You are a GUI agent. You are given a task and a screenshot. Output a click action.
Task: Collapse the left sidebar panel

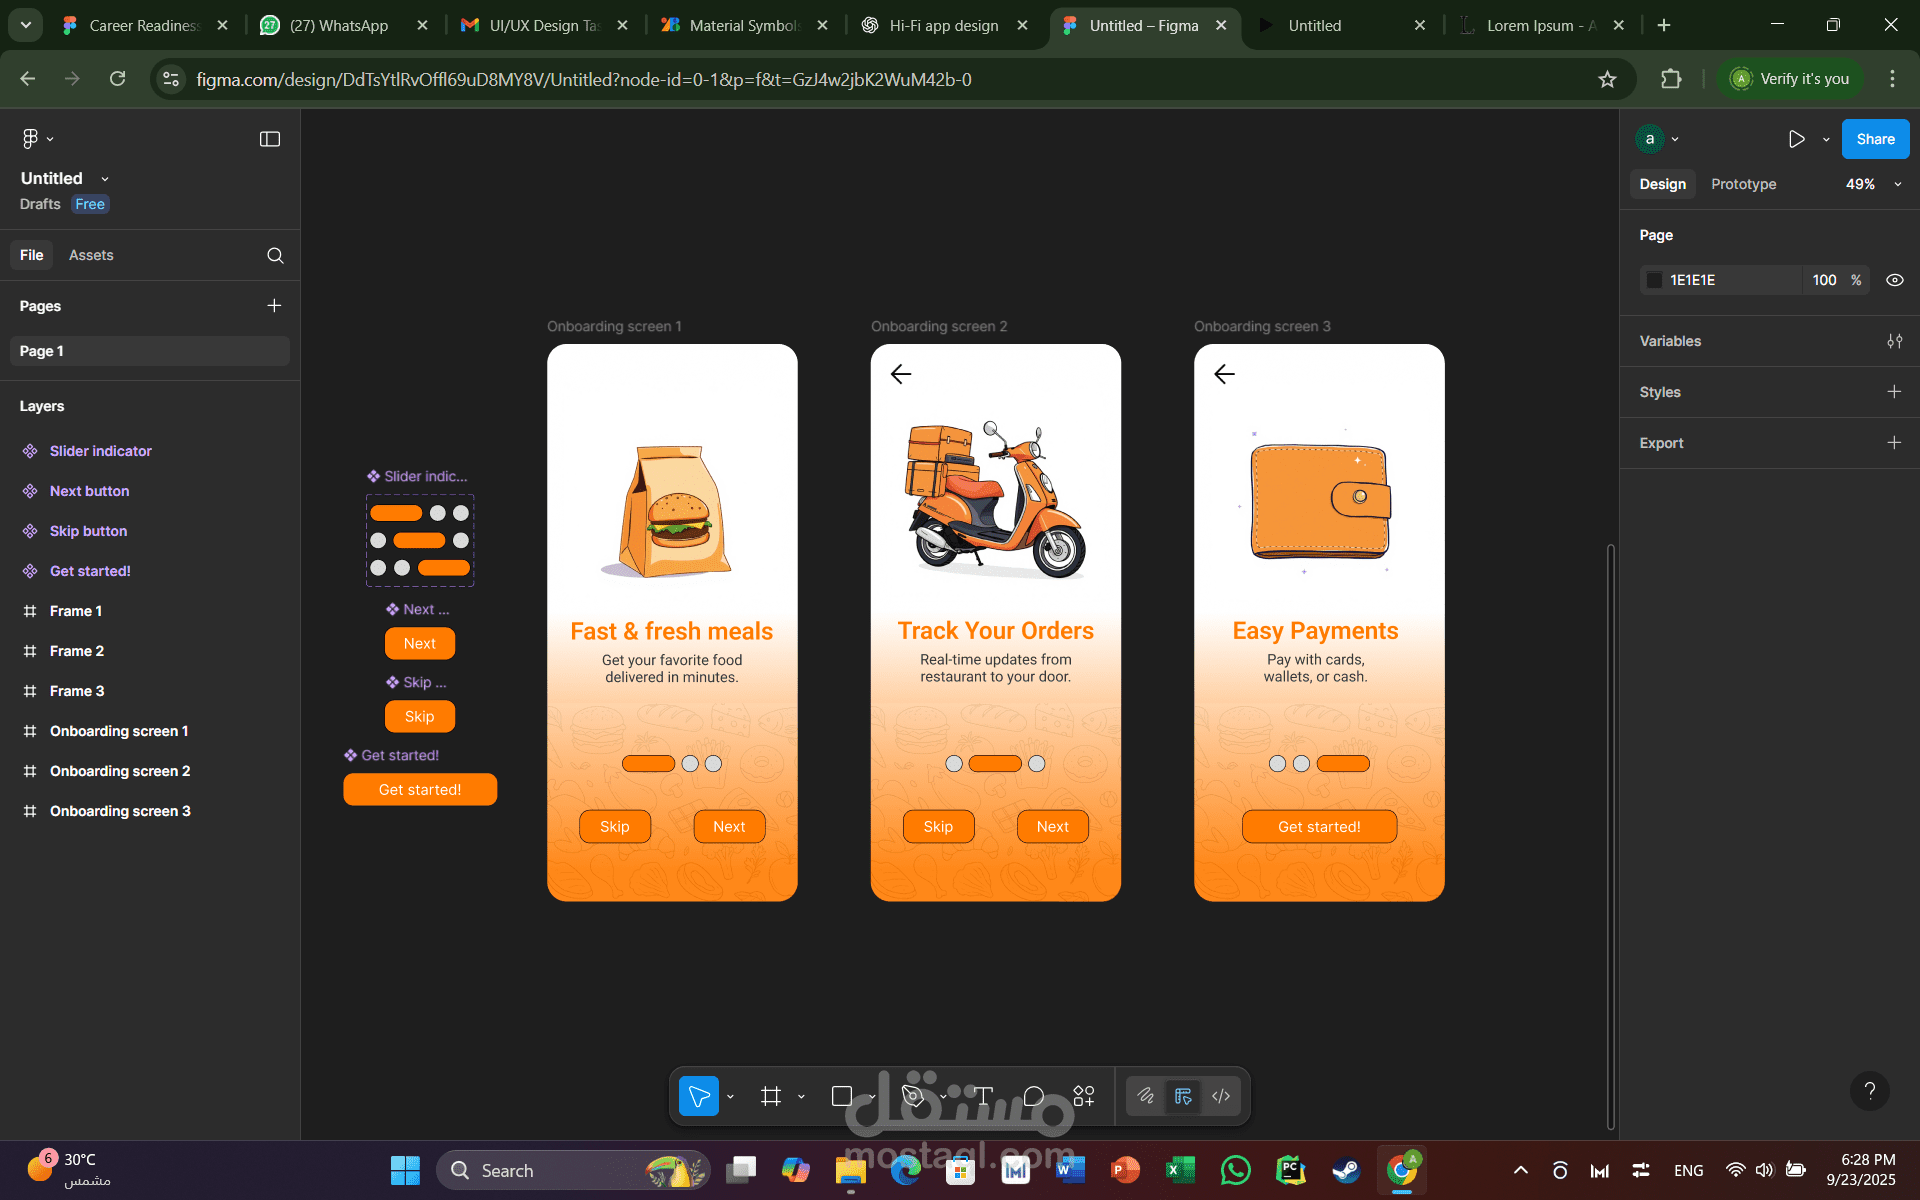[270, 139]
